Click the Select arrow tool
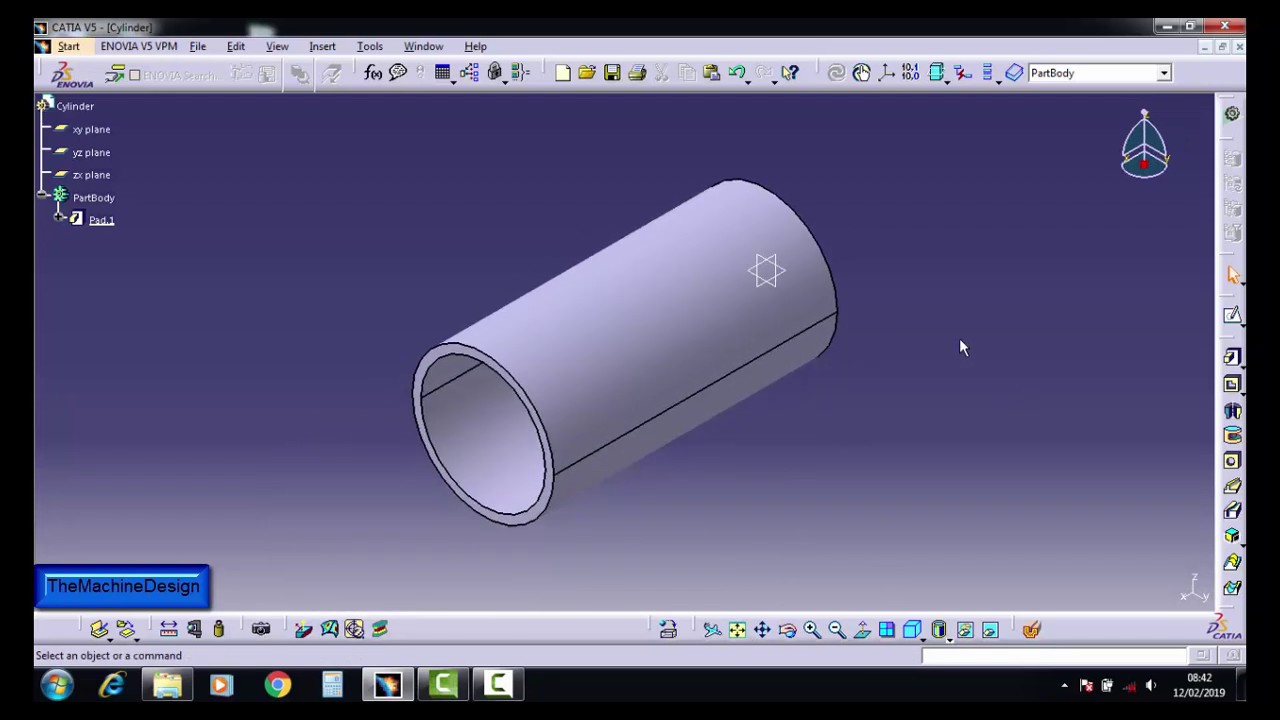 point(1232,275)
